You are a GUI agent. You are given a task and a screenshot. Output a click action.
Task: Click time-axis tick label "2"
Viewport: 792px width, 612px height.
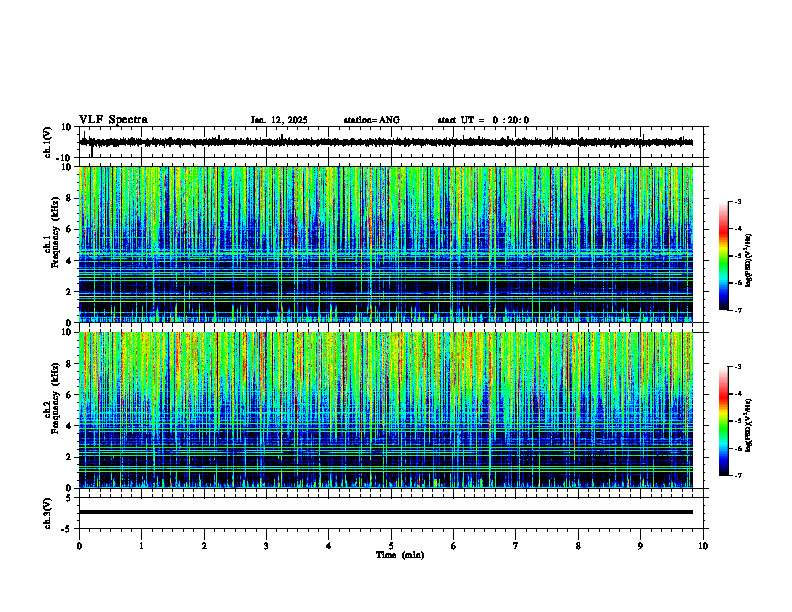pyautogui.click(x=204, y=546)
